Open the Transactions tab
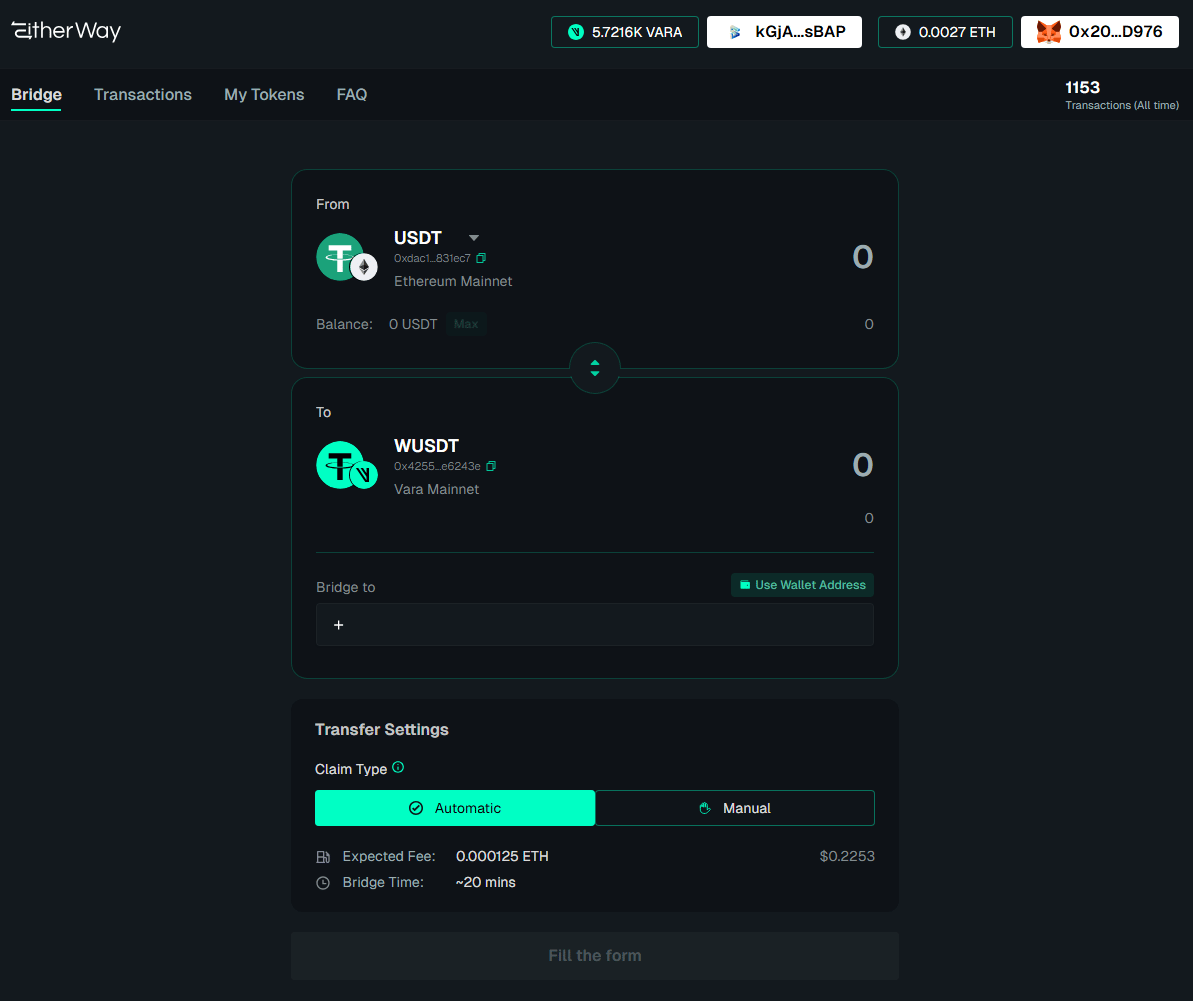Viewport: 1193px width, 1001px height. (143, 94)
